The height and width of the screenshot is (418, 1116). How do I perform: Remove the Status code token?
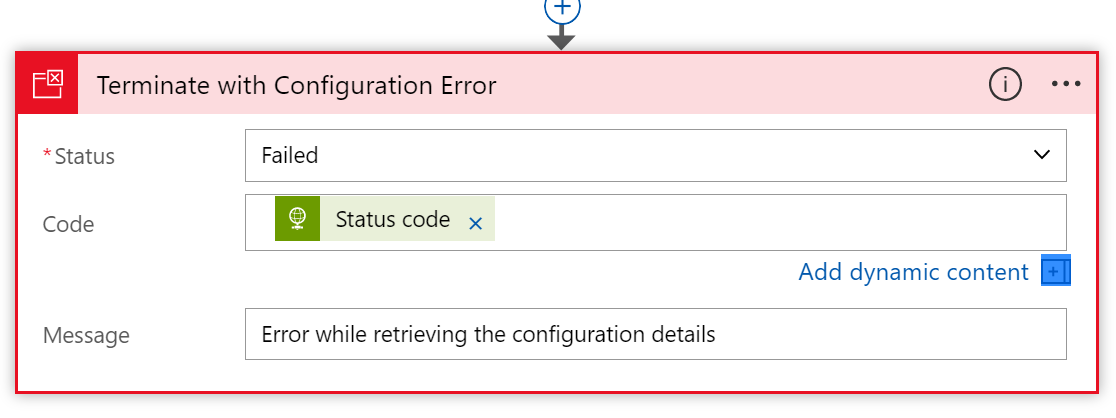476,223
